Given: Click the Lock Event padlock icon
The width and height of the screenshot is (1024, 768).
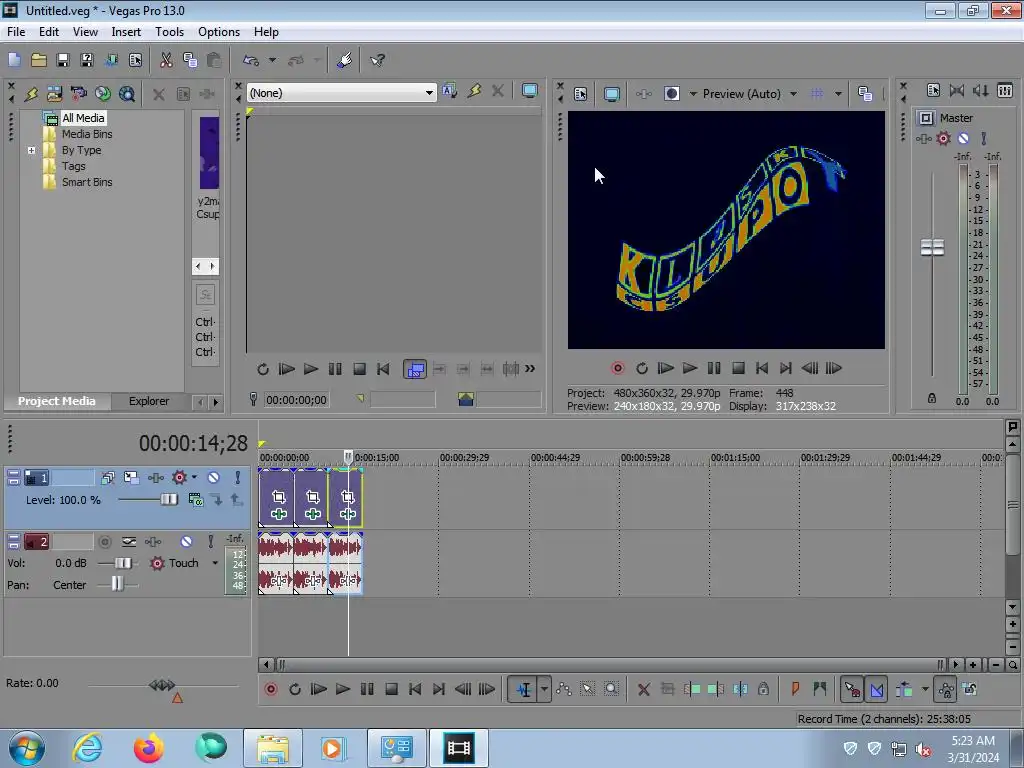Looking at the screenshot, I should (763, 689).
